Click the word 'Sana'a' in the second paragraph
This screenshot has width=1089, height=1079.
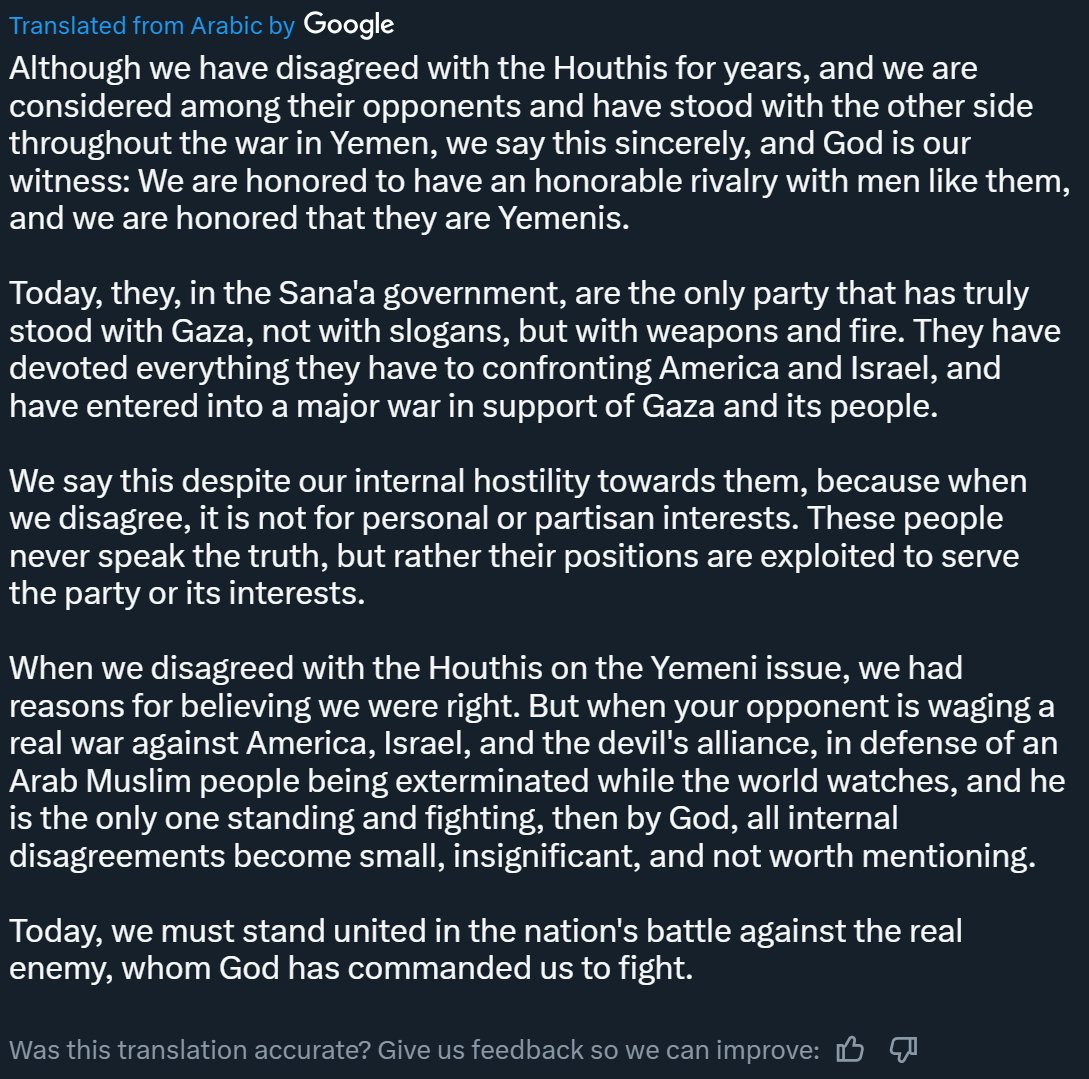[326, 293]
